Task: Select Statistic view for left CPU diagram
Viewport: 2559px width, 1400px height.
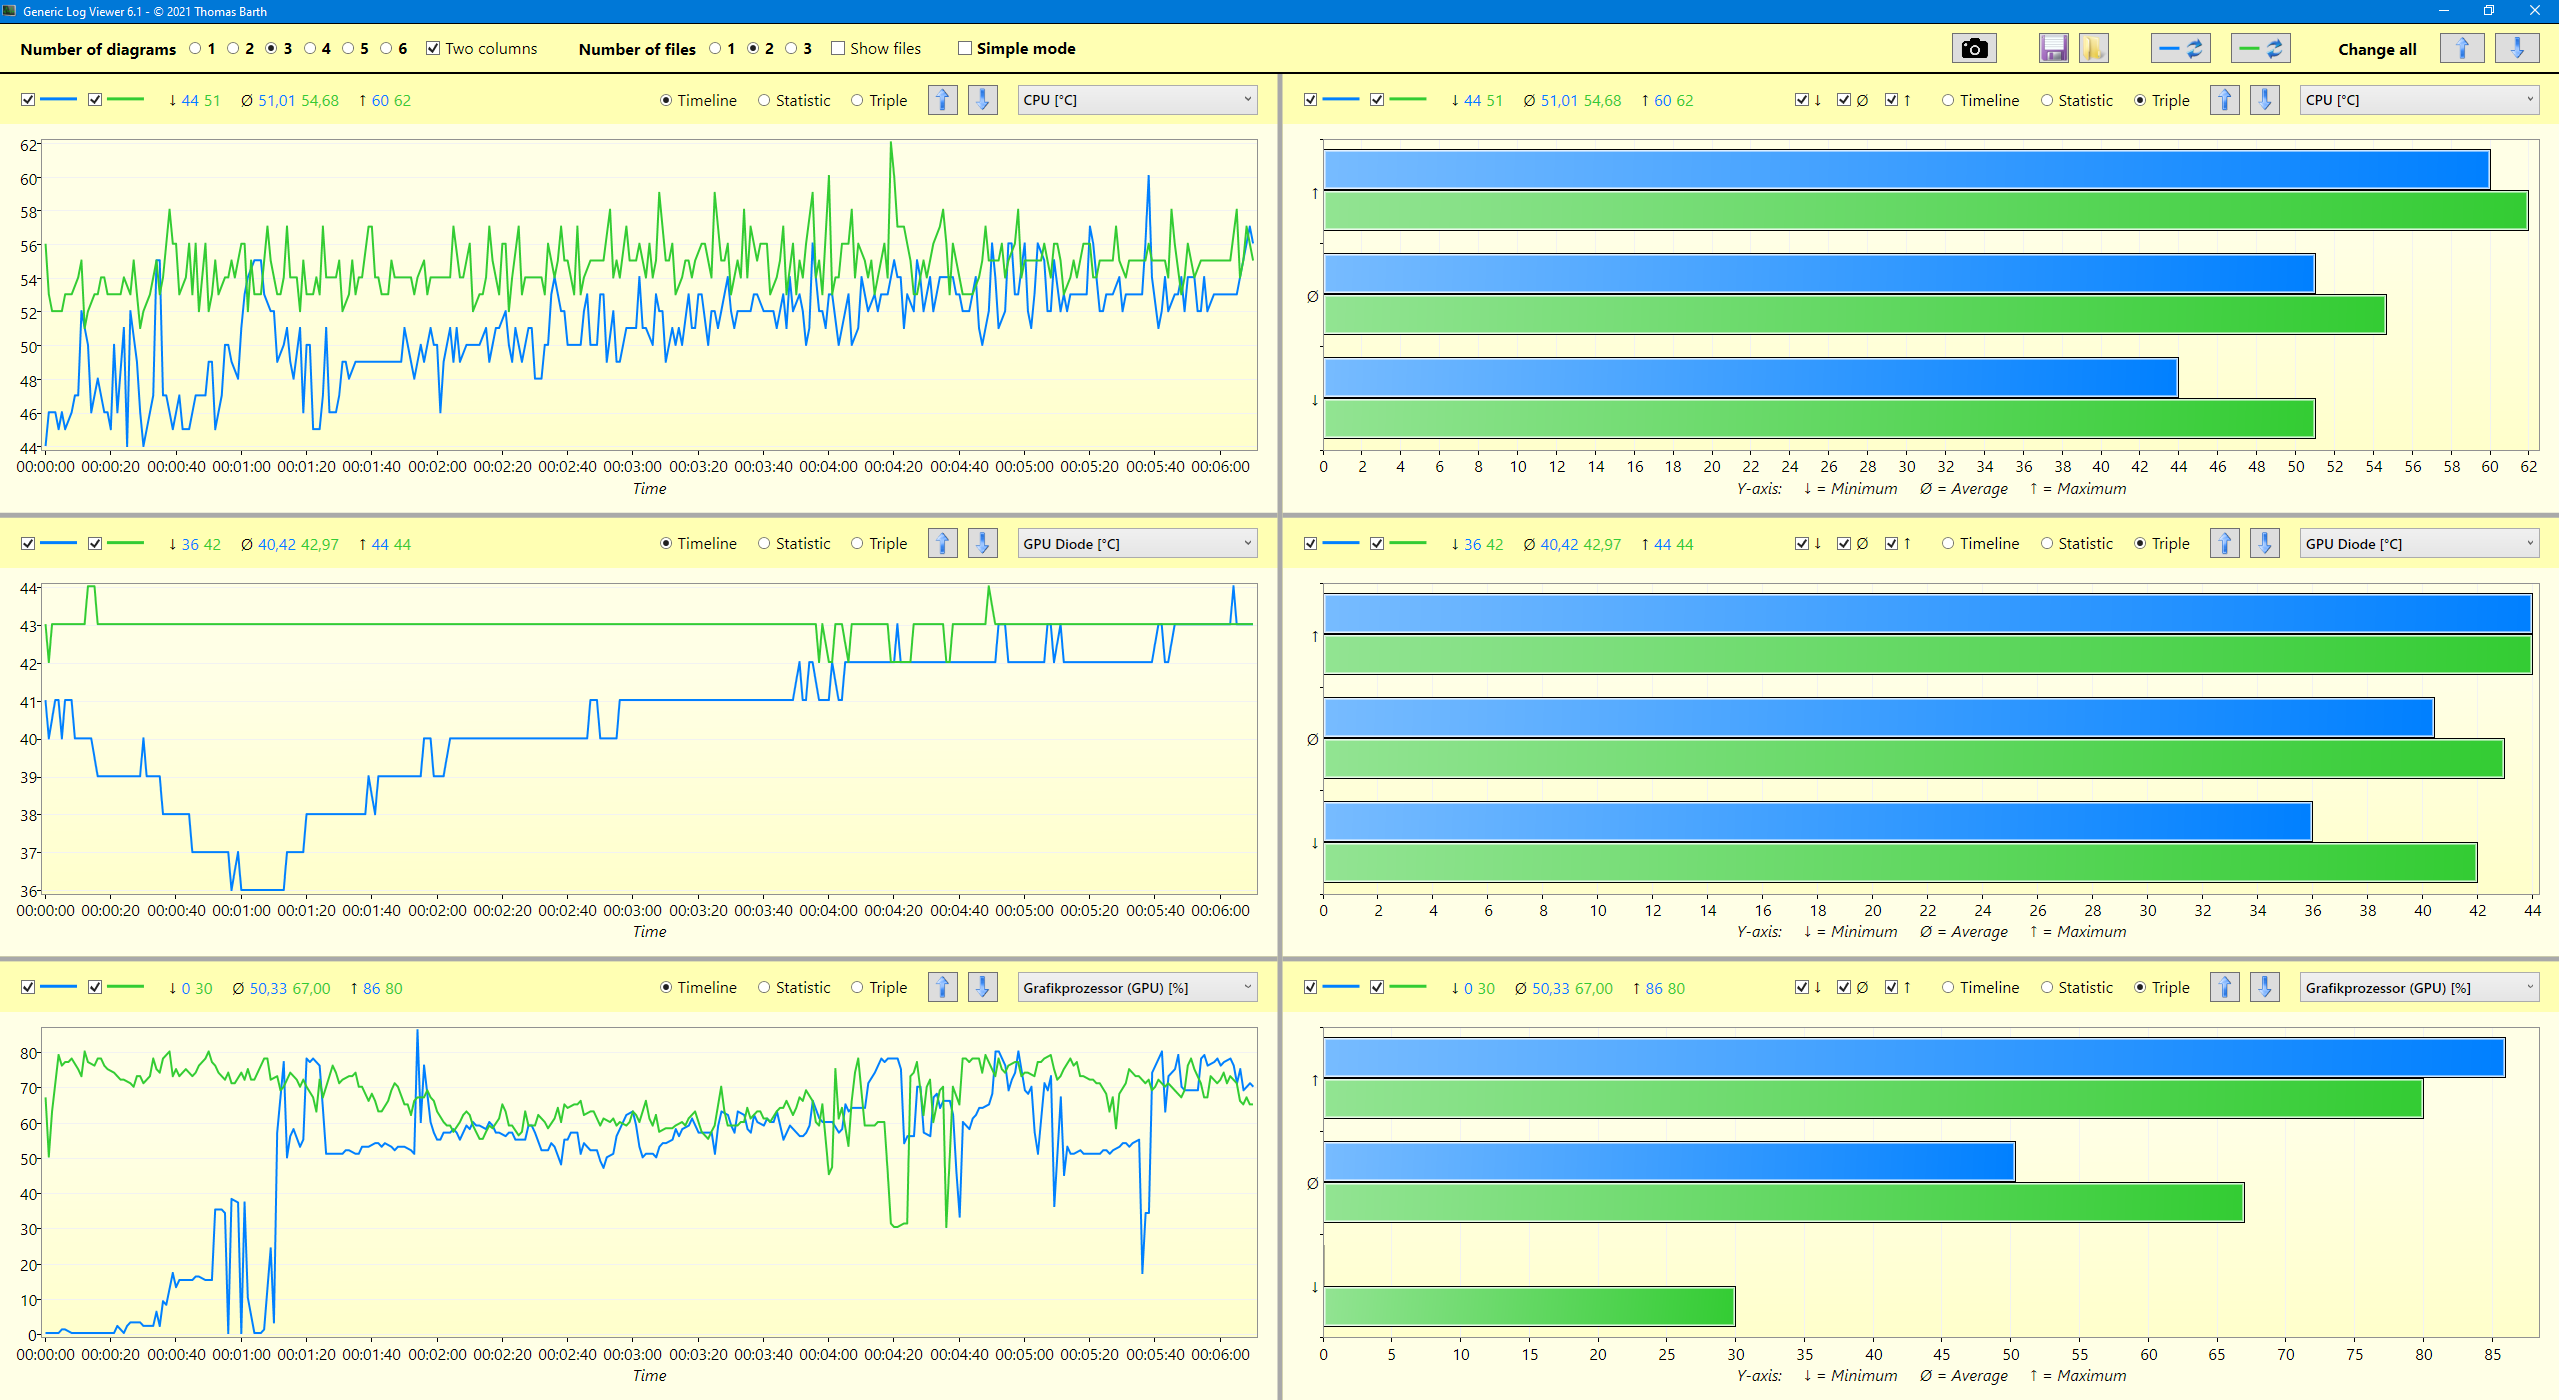Action: tap(765, 101)
